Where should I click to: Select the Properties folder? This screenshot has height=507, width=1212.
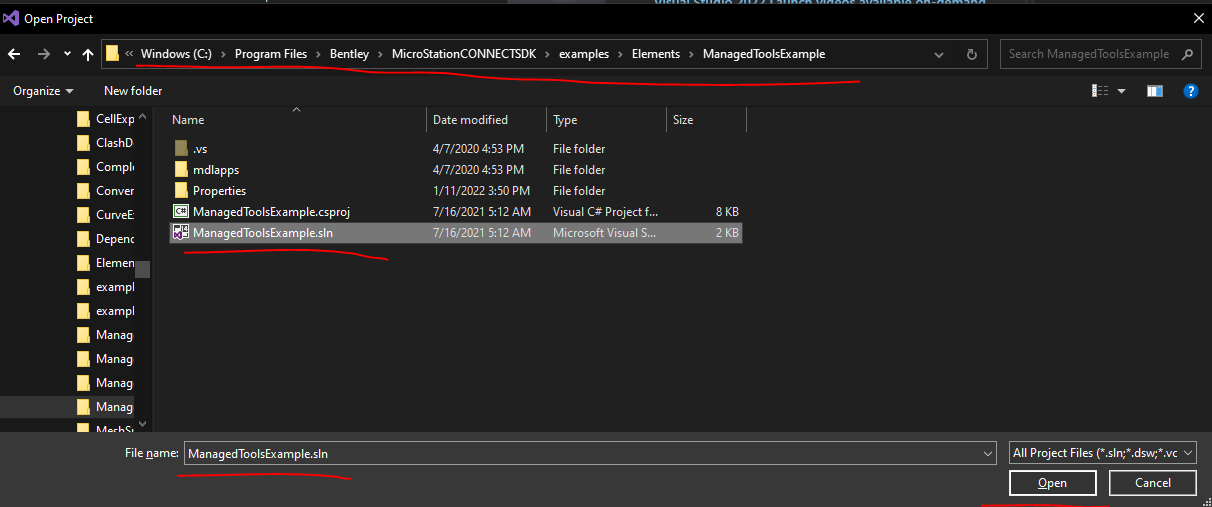(456, 190)
